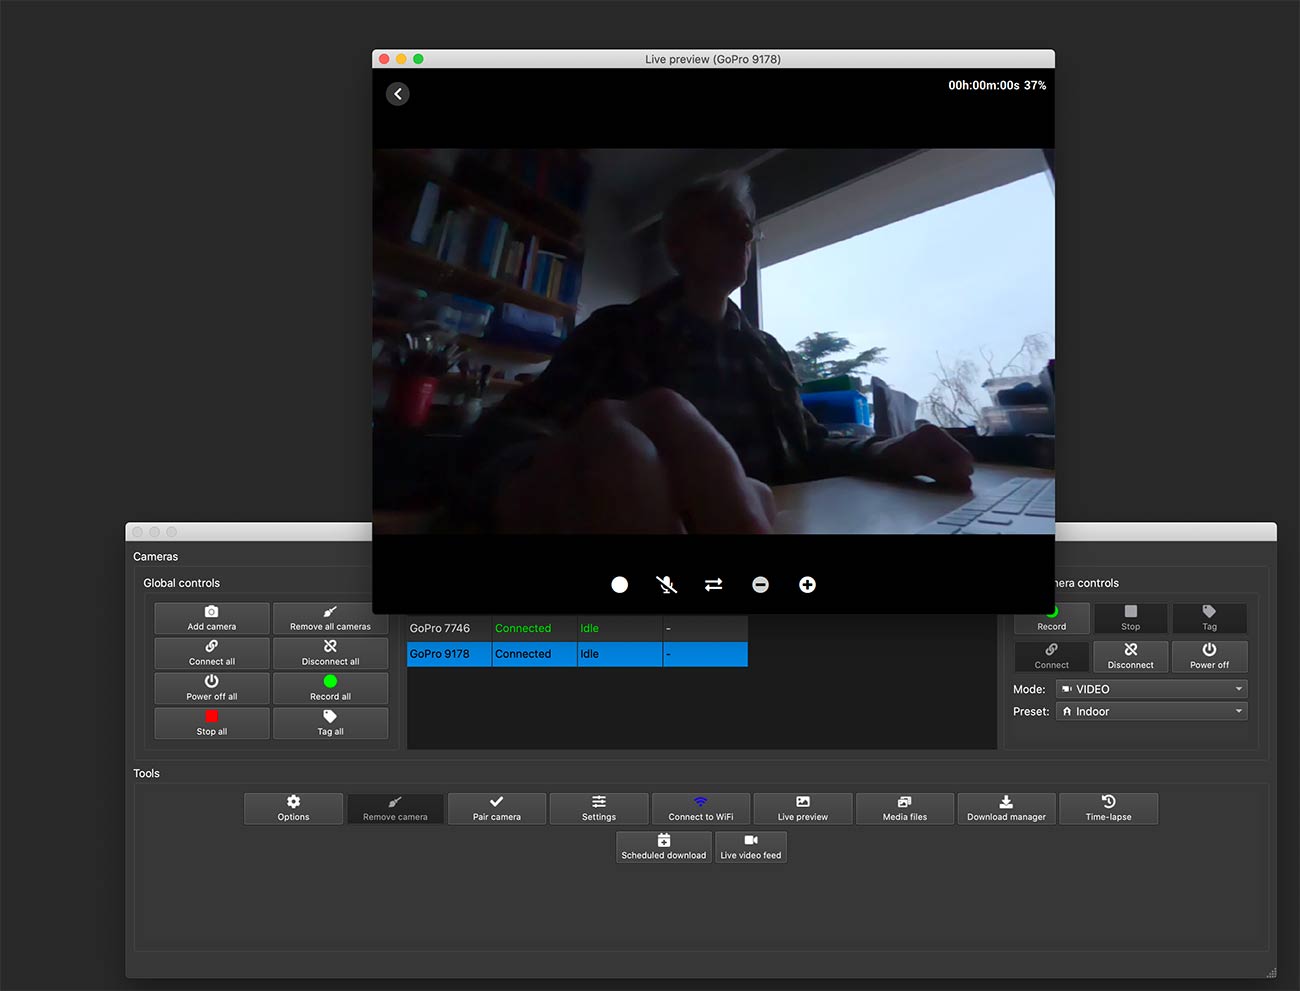The width and height of the screenshot is (1300, 991).
Task: Start Record all with green dot
Action: pos(330,688)
